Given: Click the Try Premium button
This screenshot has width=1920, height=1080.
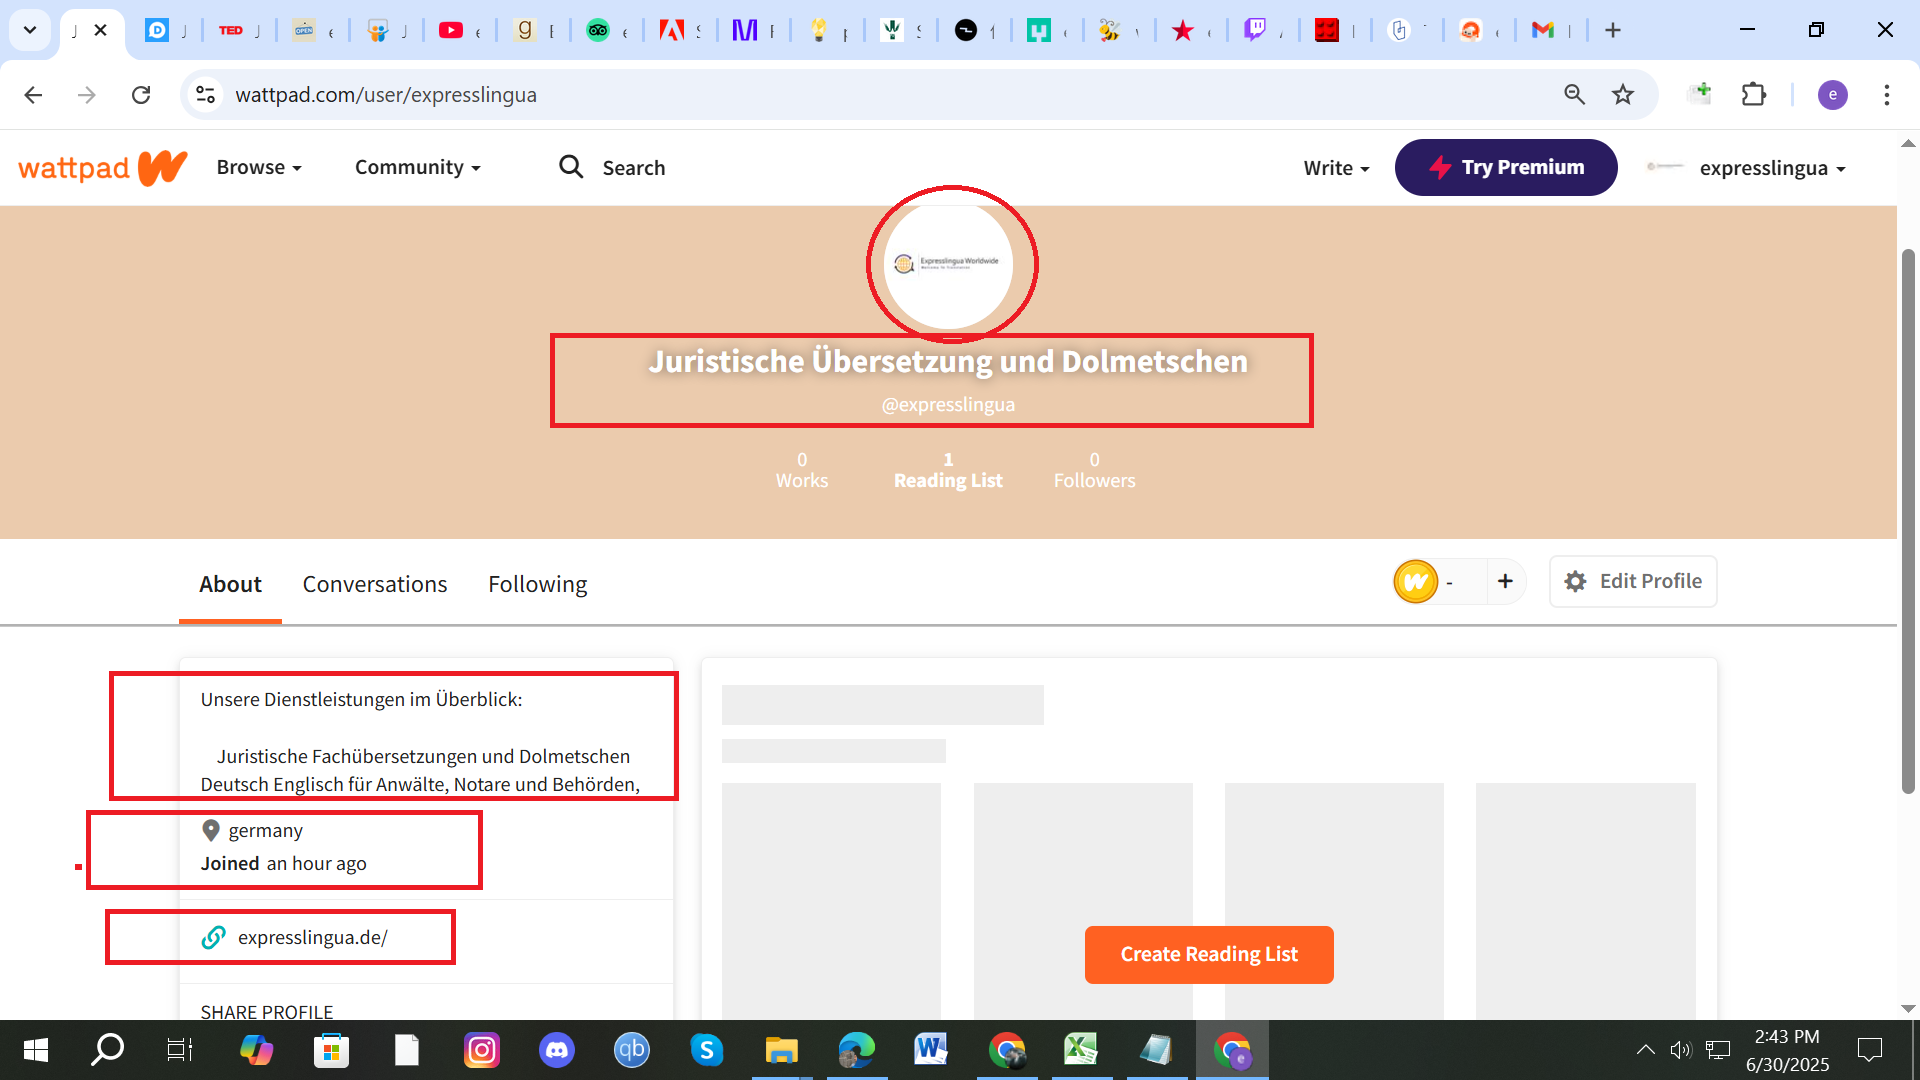Looking at the screenshot, I should tap(1506, 167).
